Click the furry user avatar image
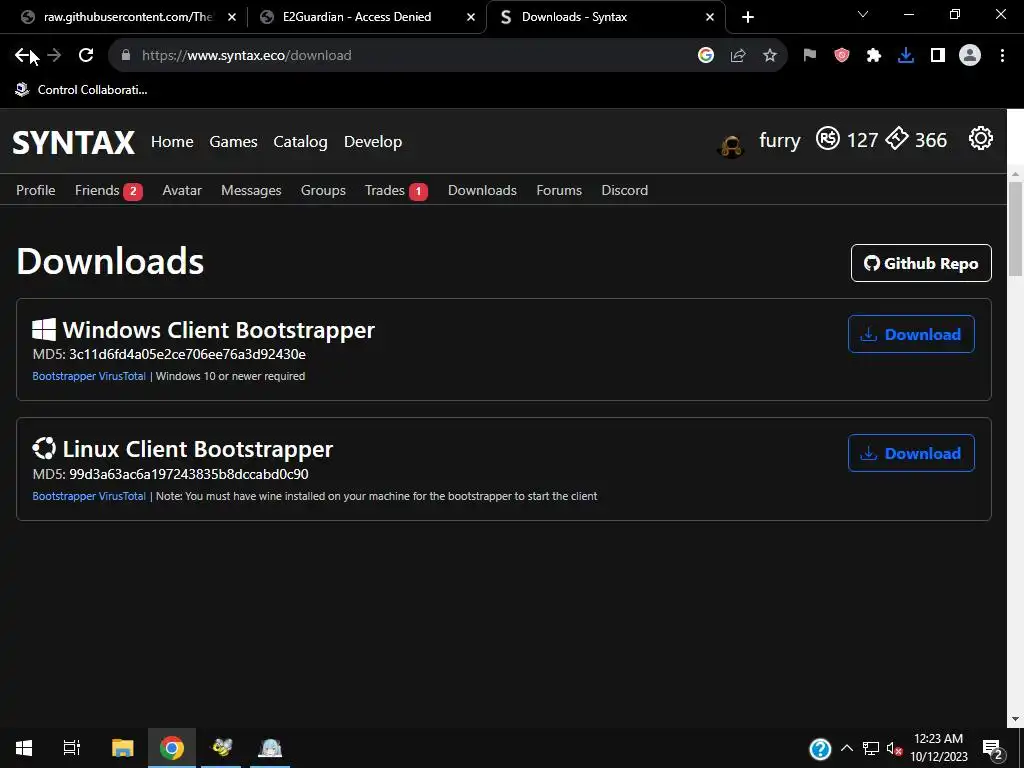This screenshot has width=1024, height=768. click(x=731, y=145)
